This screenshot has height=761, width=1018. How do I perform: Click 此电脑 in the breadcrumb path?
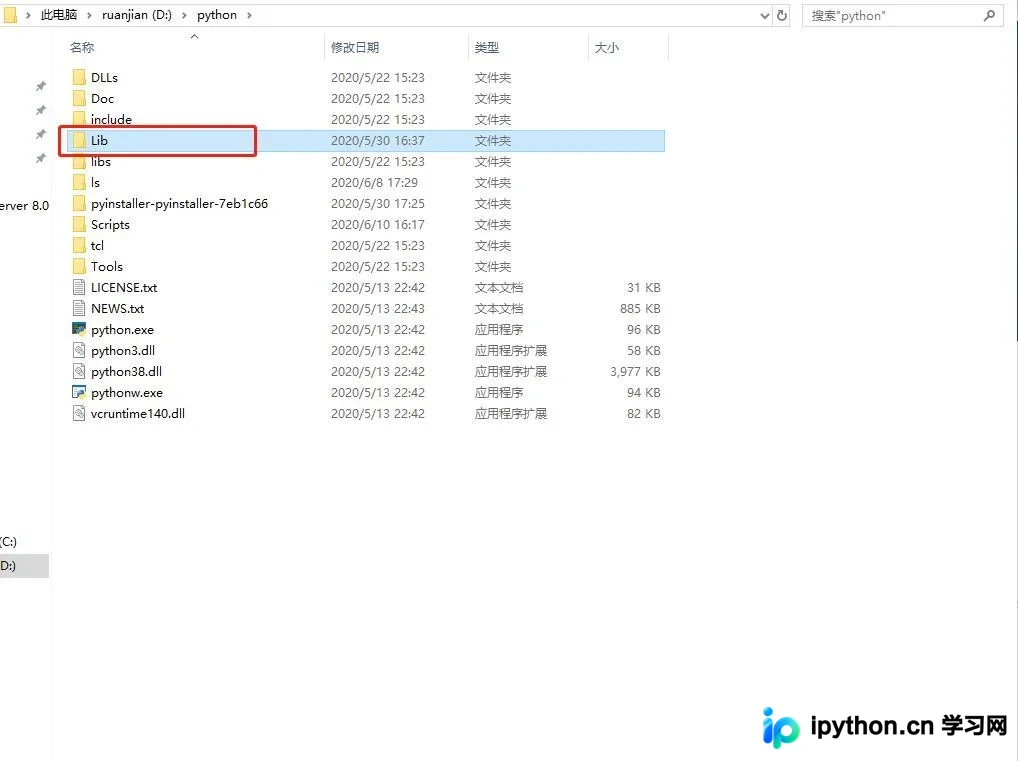tap(58, 15)
